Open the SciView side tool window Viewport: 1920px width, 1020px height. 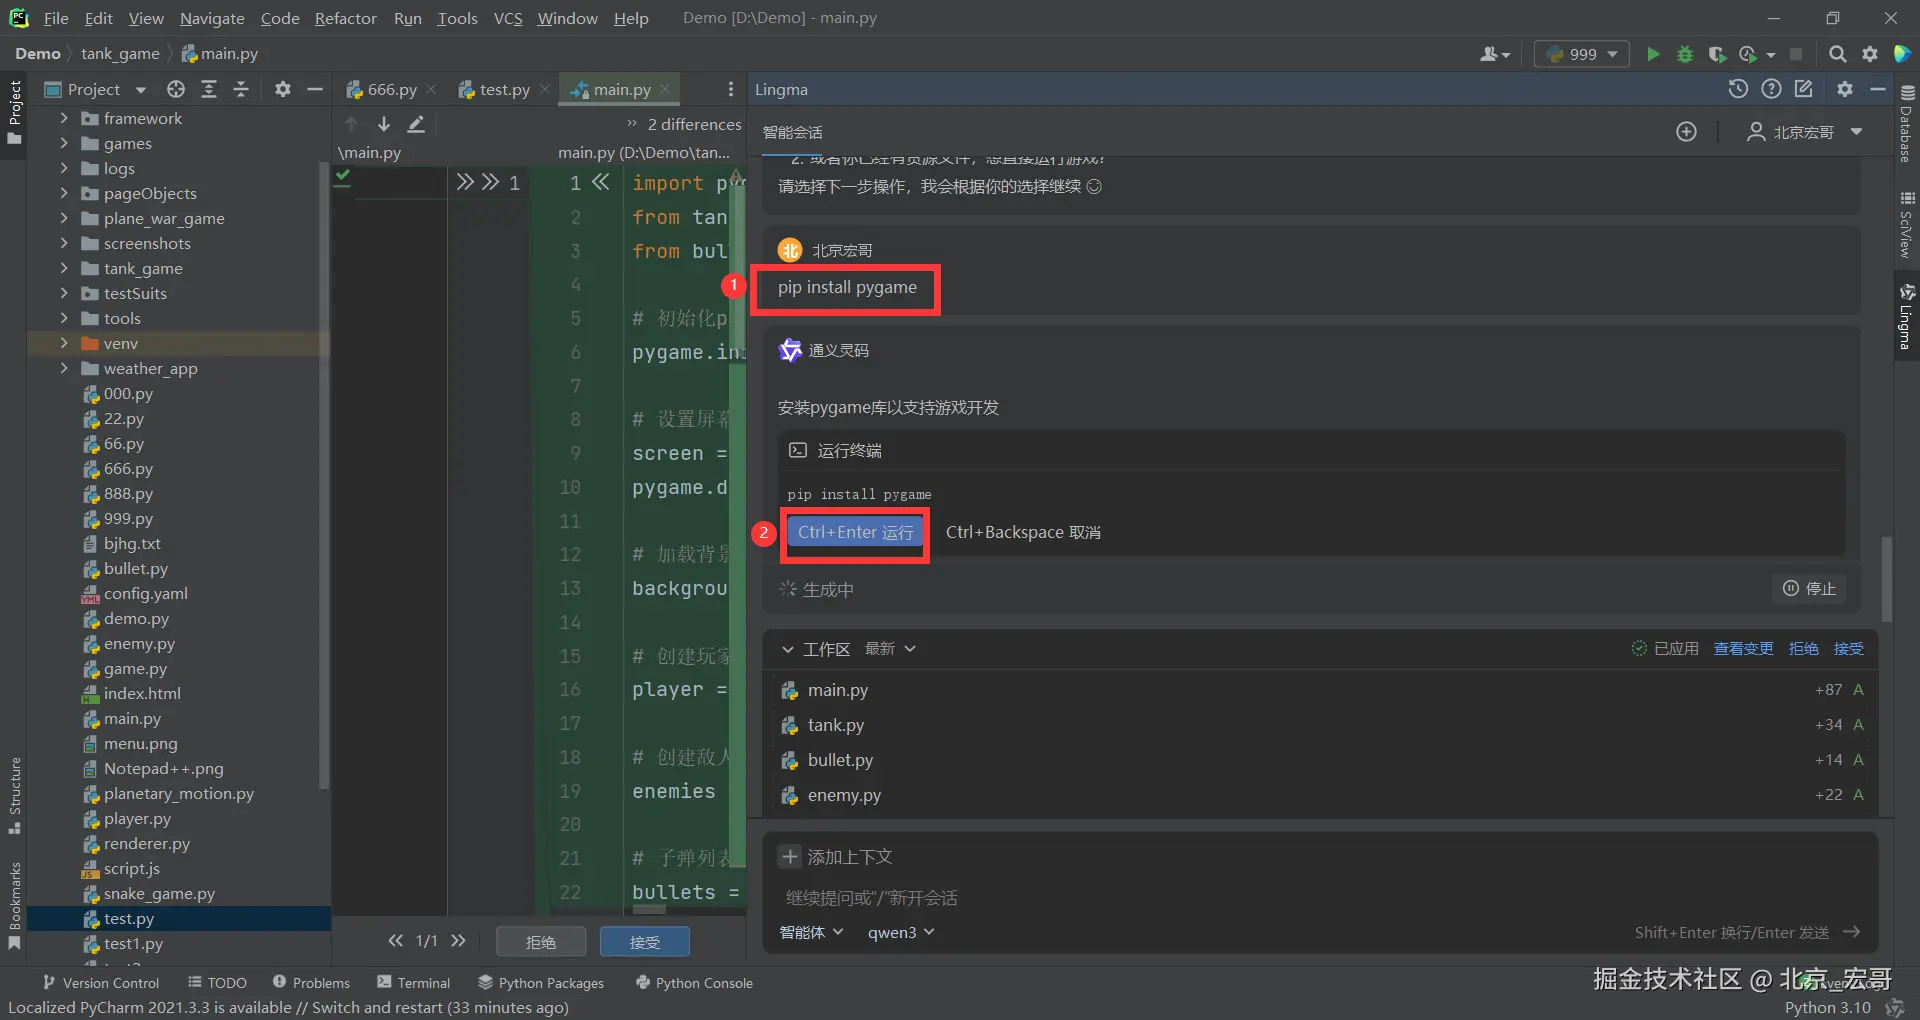point(1907,224)
